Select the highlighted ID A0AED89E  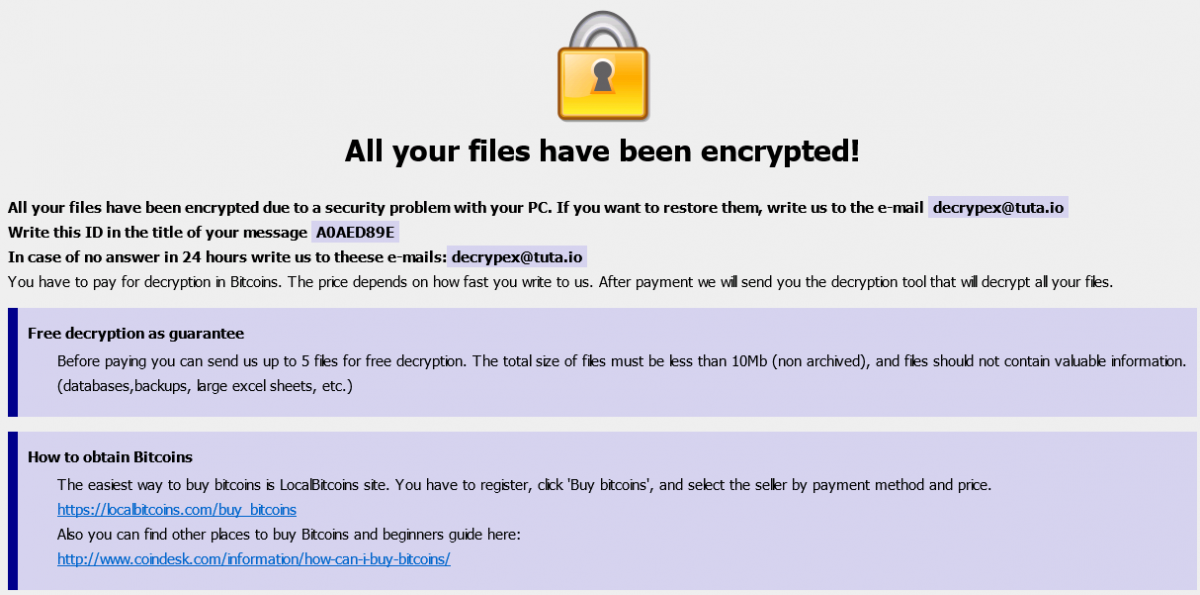[356, 232]
